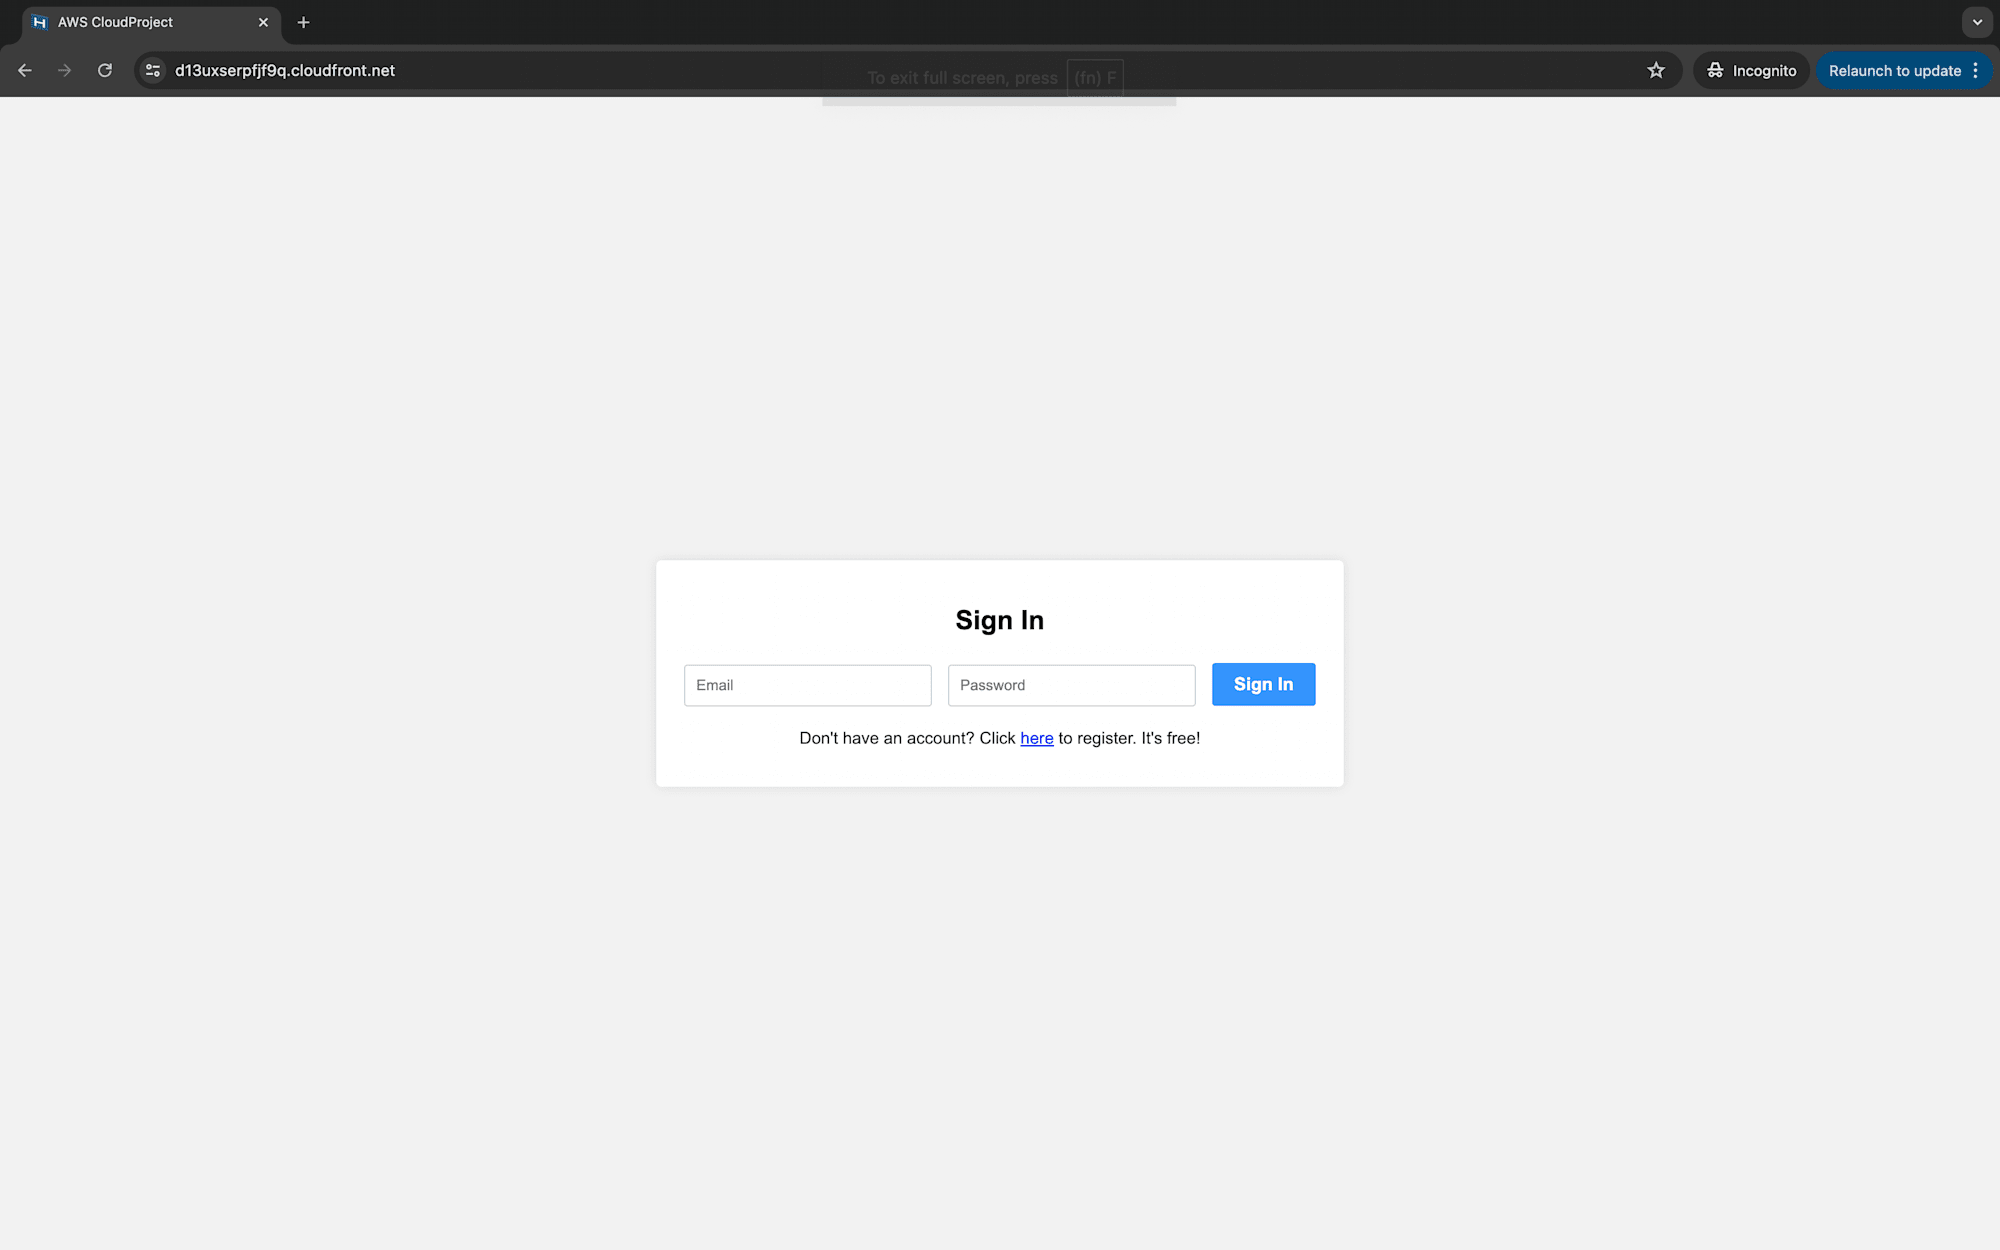
Task: Click the browser forward navigation icon
Action: [x=65, y=69]
